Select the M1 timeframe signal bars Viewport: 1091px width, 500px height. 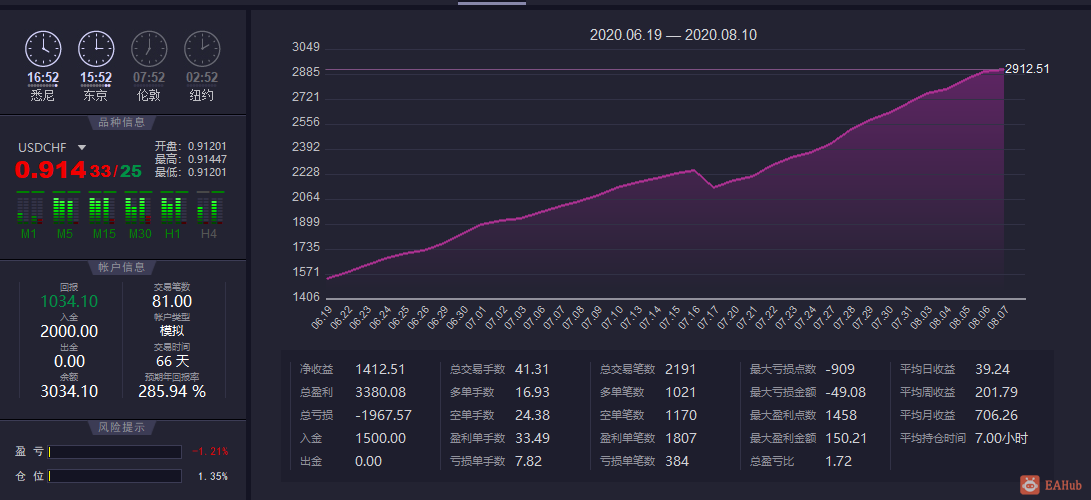pos(29,207)
